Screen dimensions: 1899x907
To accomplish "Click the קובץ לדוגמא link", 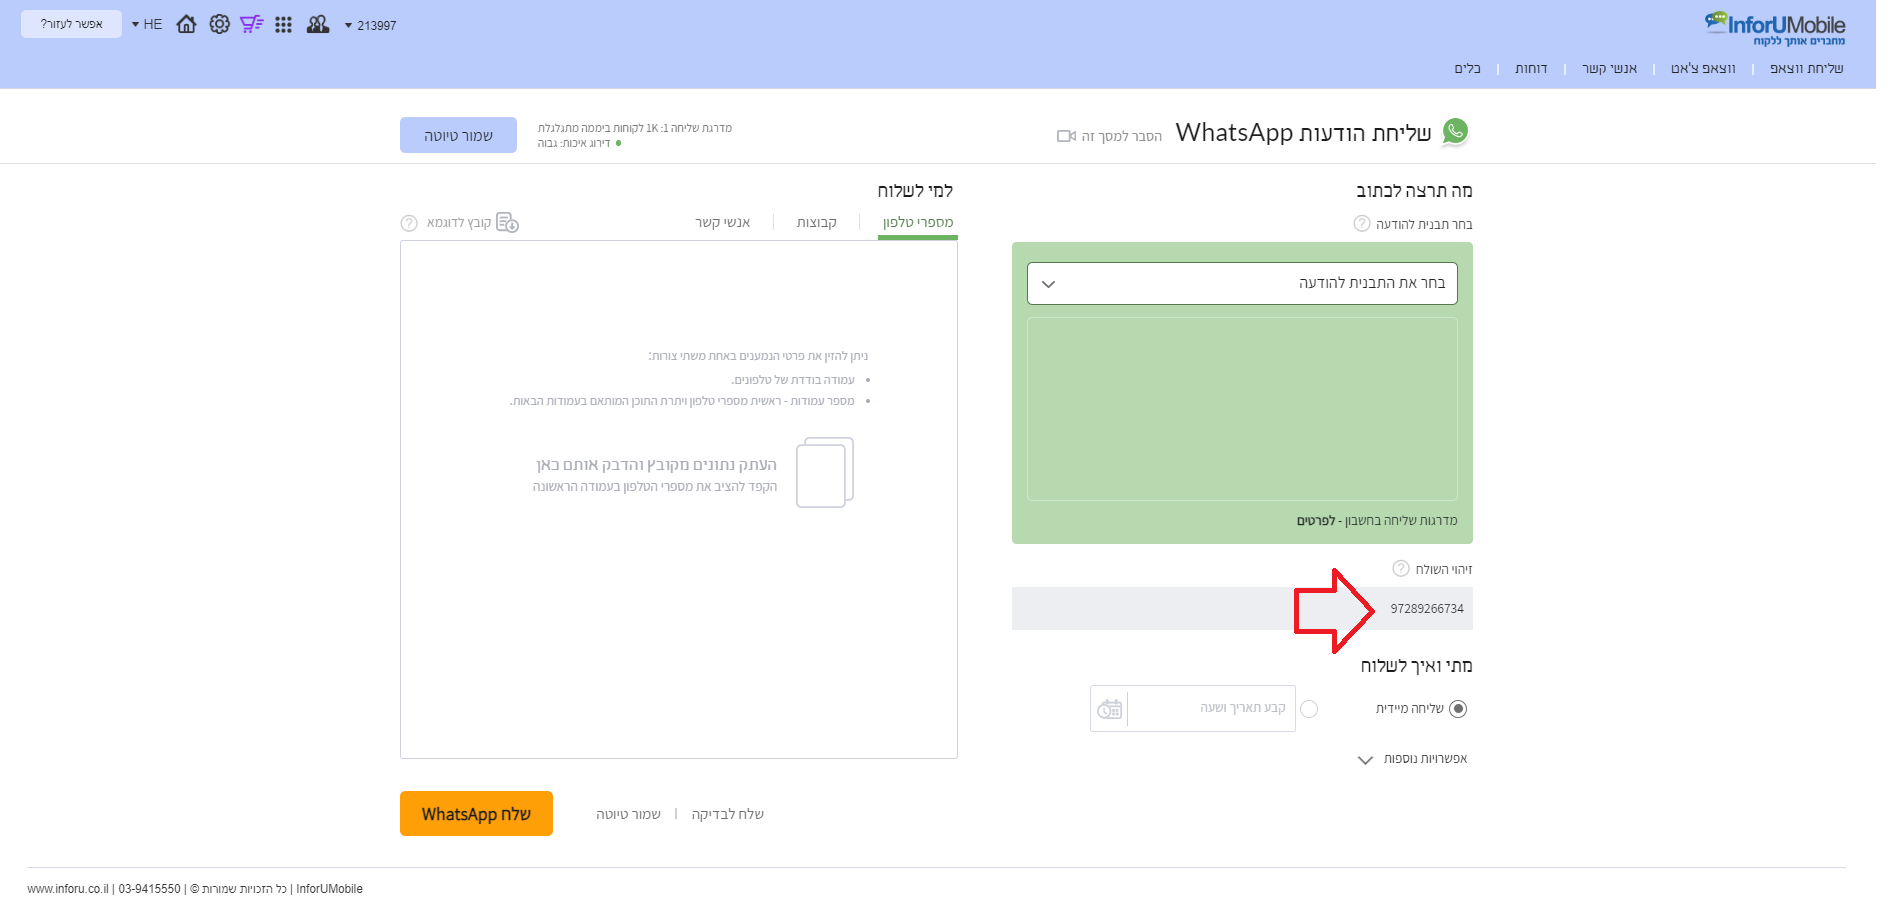I will click(459, 222).
